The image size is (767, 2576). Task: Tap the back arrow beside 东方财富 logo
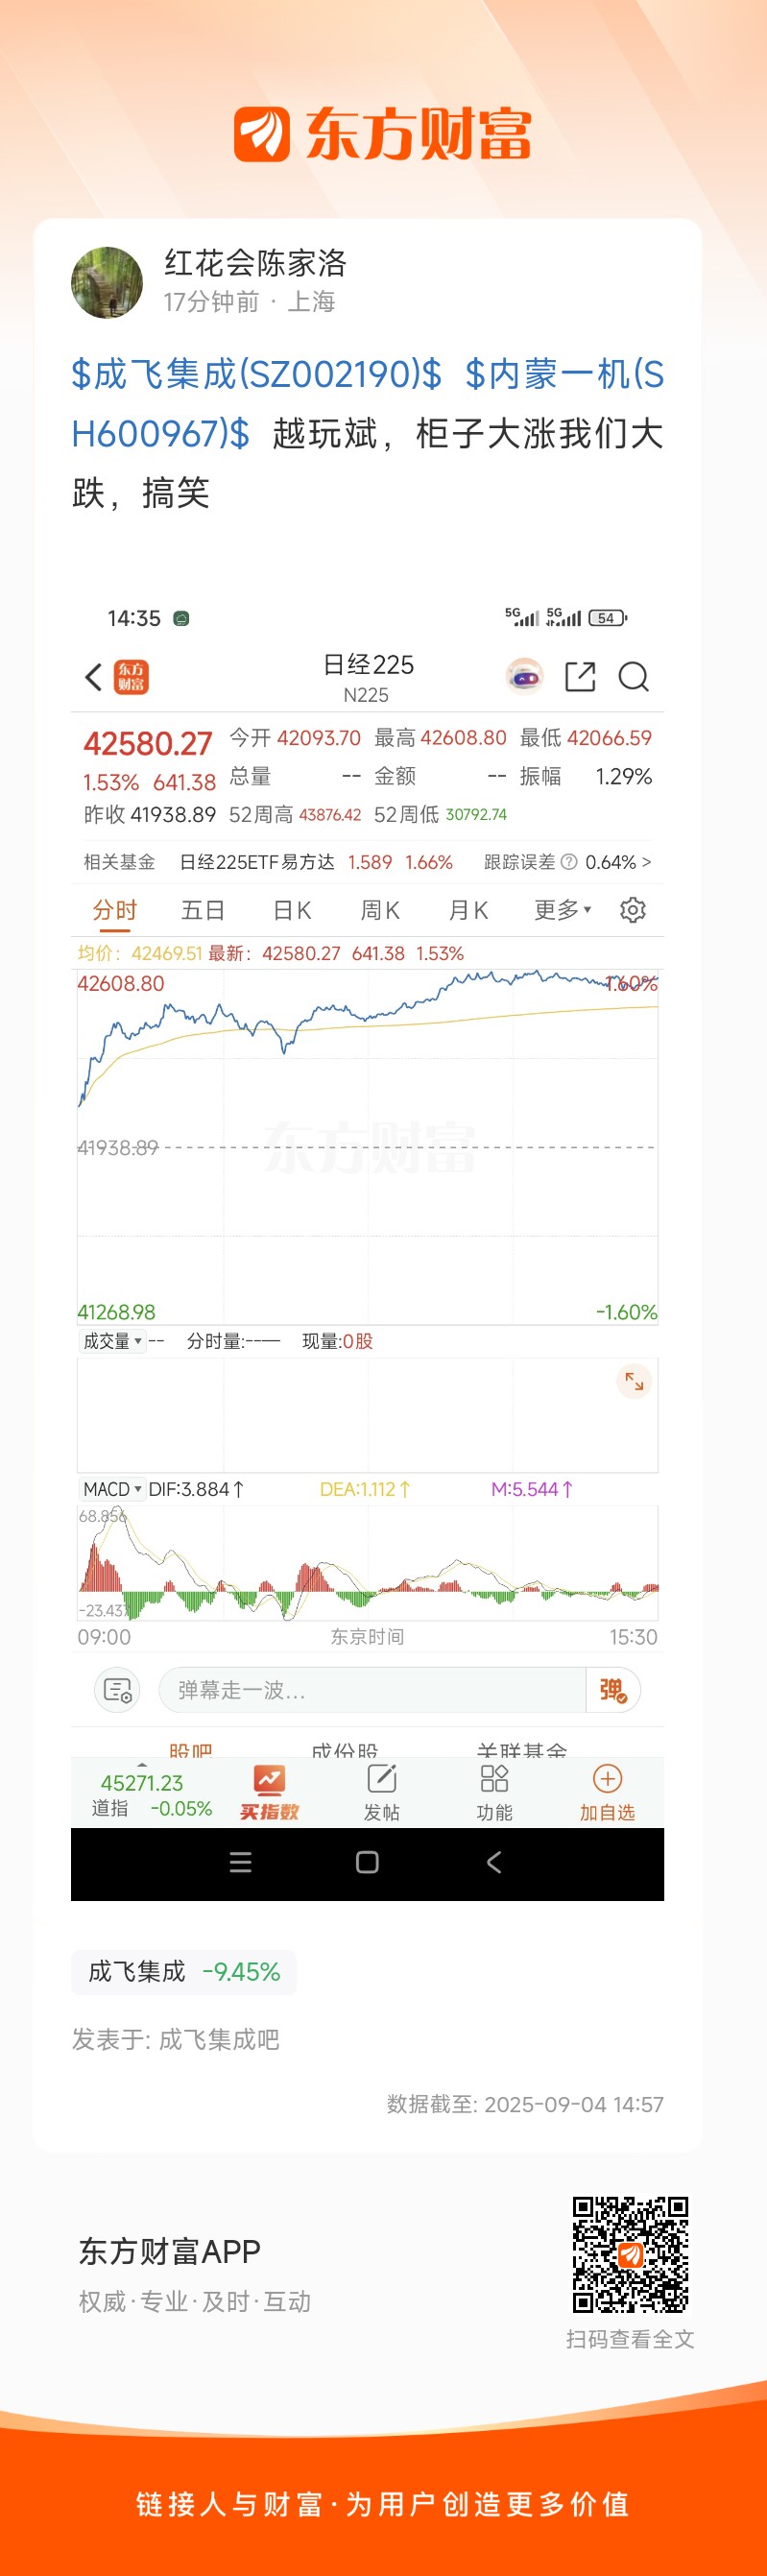[x=93, y=677]
